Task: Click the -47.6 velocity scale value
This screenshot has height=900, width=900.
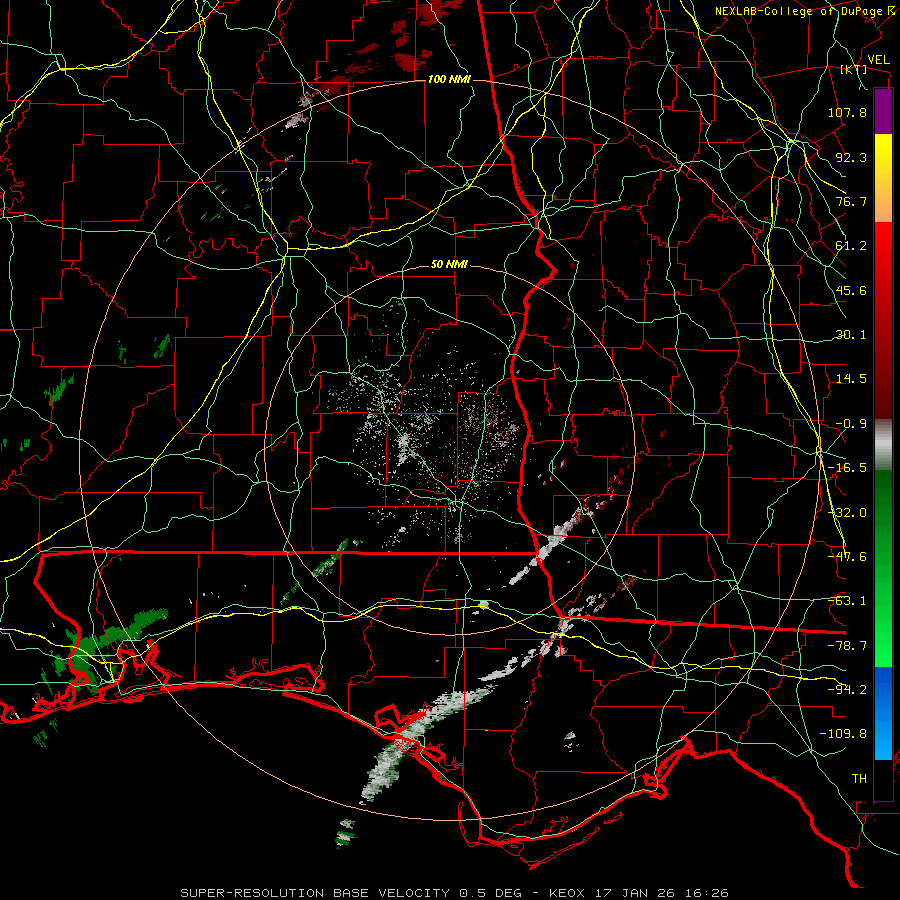Action: pos(847,557)
